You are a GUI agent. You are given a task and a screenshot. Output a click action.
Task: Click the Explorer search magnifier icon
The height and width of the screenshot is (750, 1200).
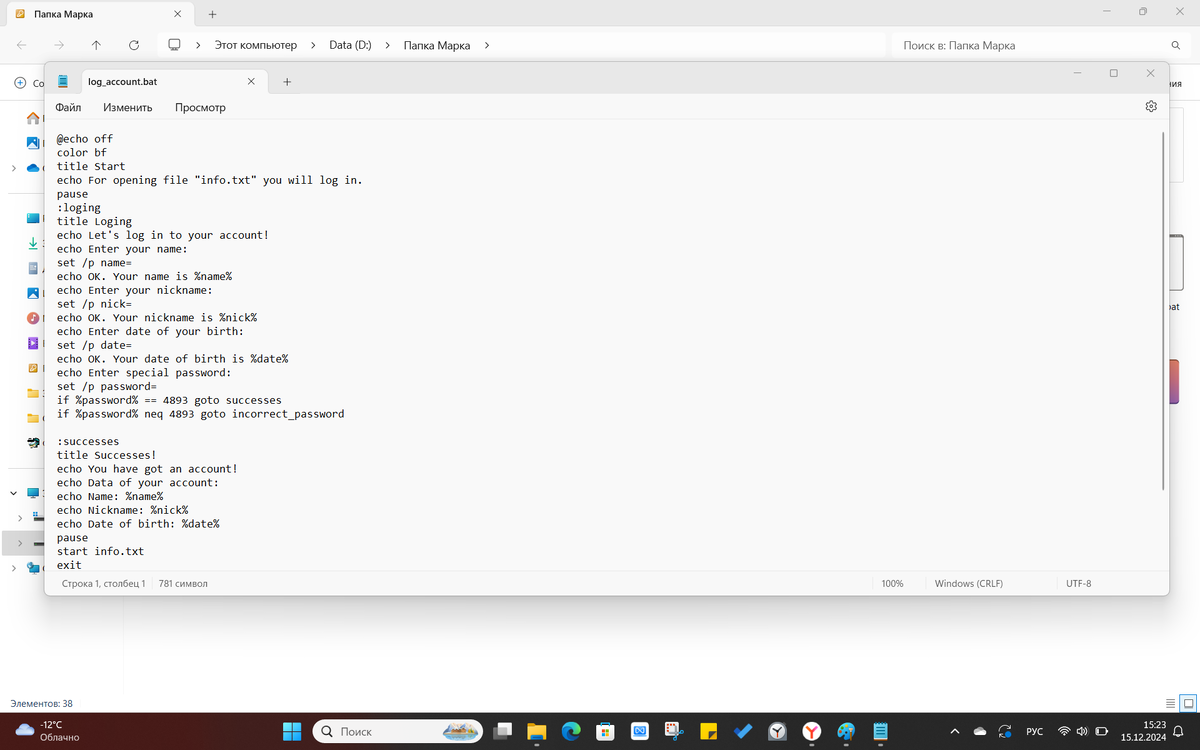point(1176,45)
